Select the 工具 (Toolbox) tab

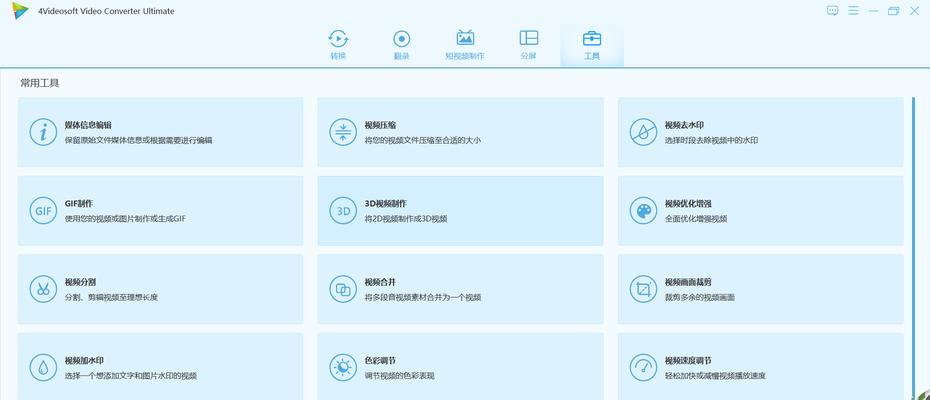click(592, 45)
